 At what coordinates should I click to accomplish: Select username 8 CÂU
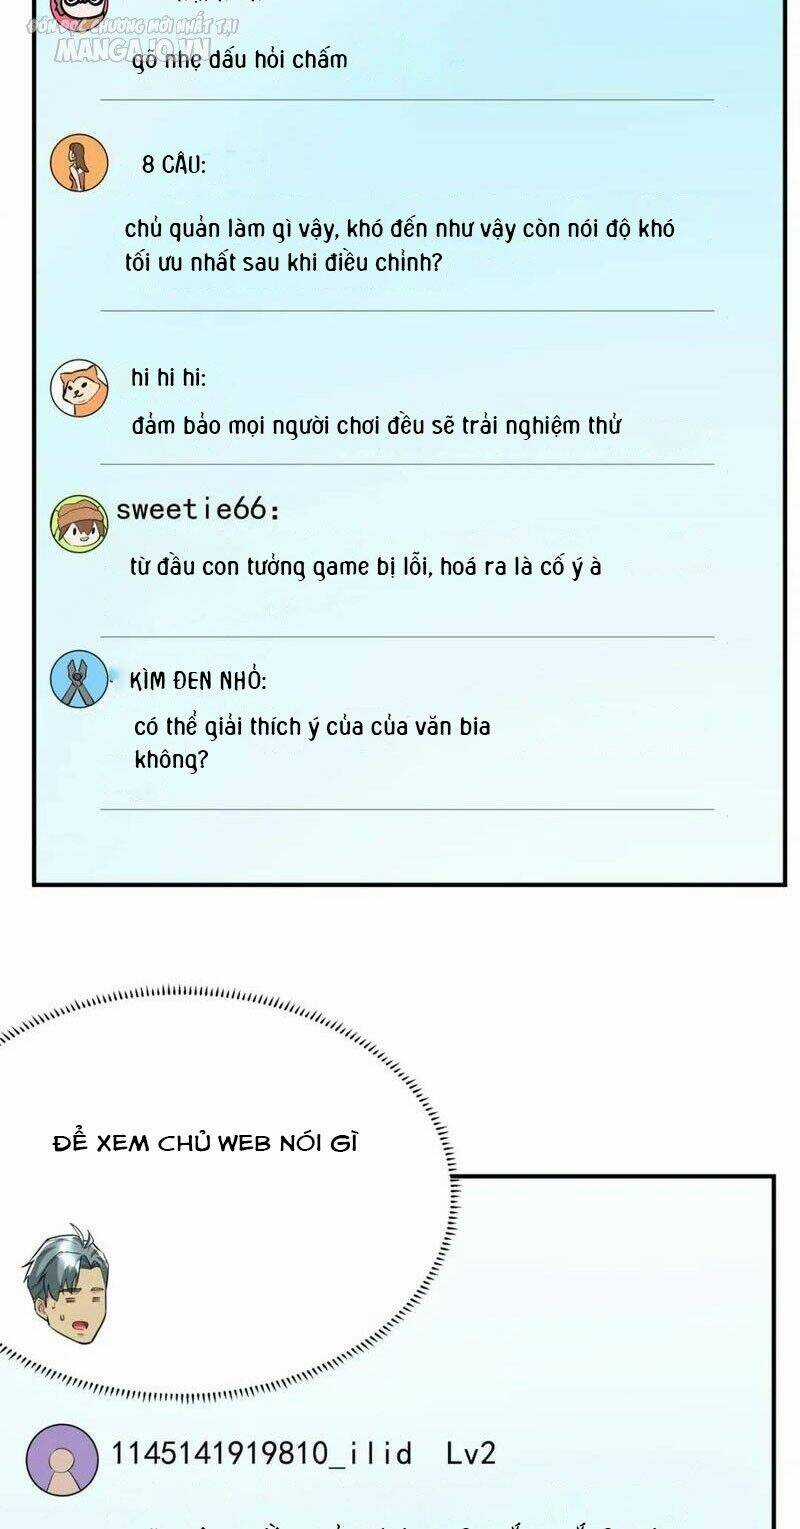click(x=174, y=165)
